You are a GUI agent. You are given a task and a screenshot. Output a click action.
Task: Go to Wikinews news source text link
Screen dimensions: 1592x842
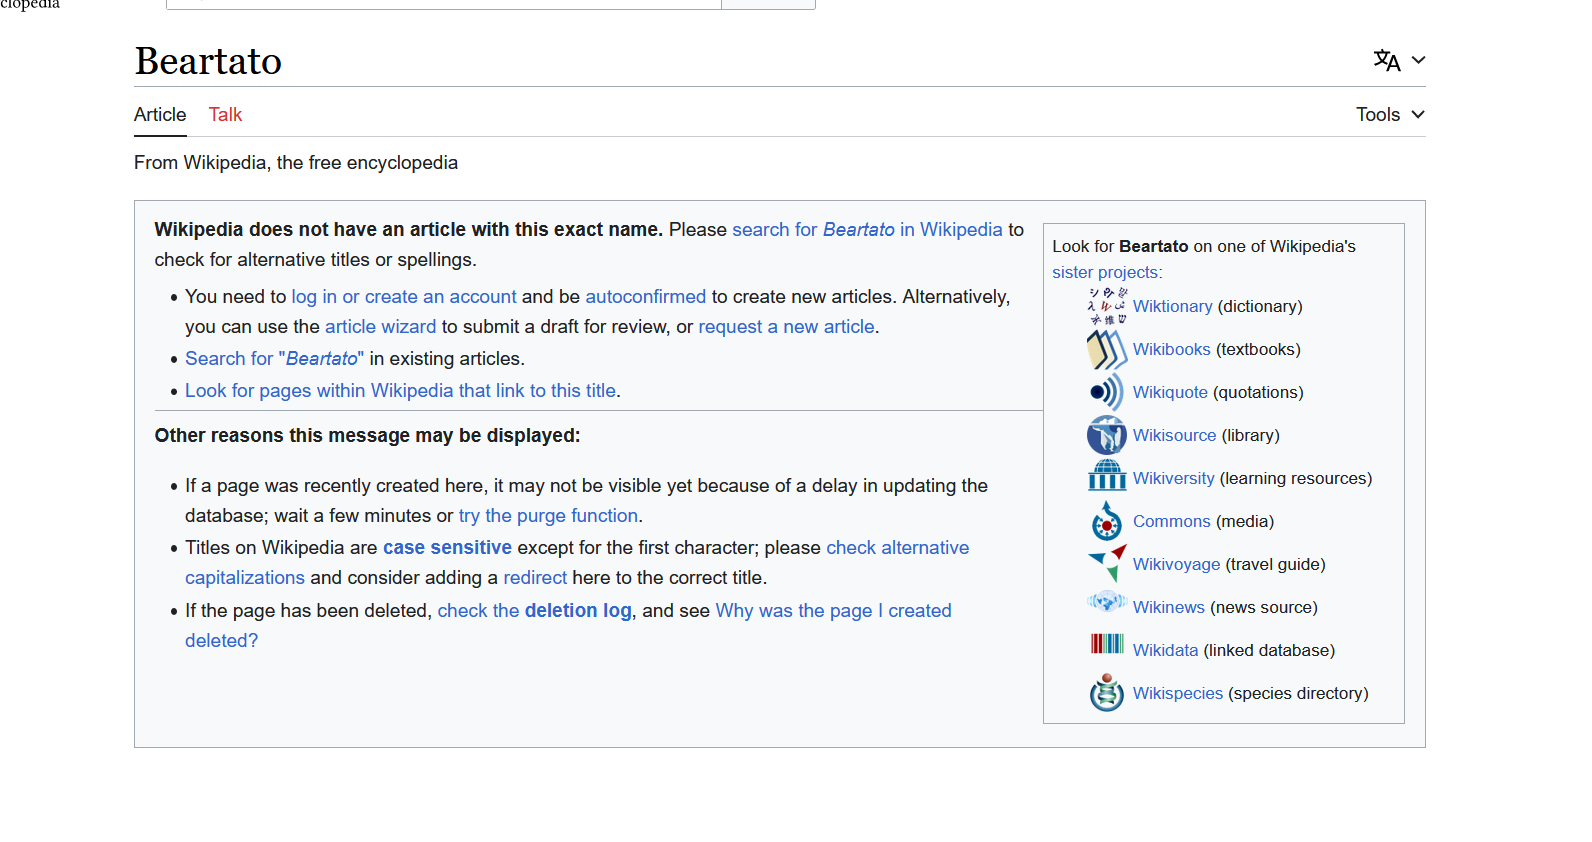point(1168,607)
